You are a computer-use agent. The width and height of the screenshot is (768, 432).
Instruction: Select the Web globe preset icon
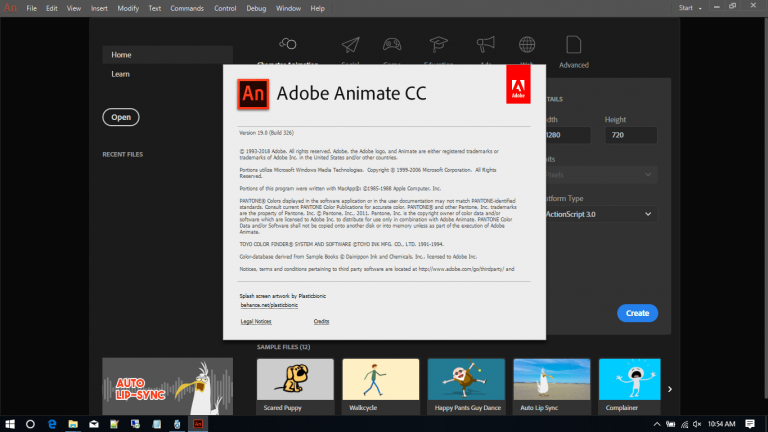[527, 45]
